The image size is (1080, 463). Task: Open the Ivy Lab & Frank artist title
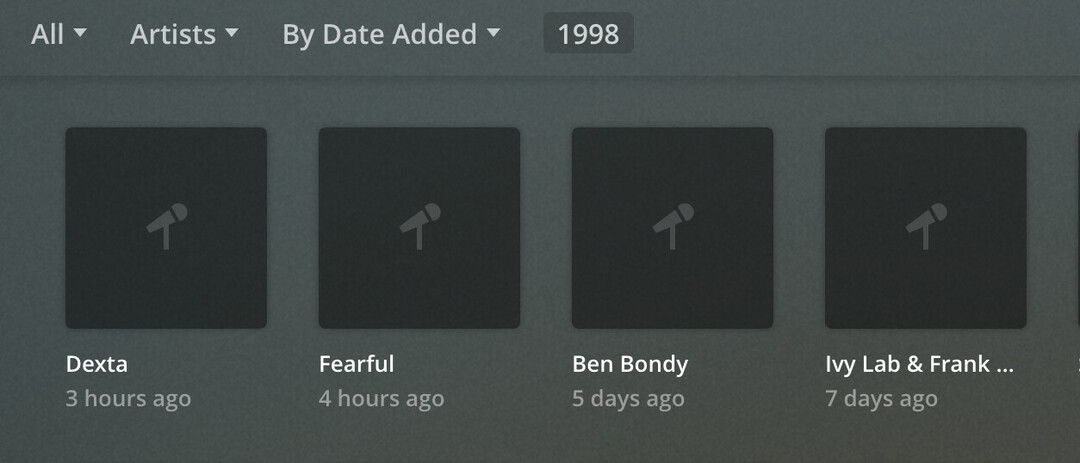point(919,364)
